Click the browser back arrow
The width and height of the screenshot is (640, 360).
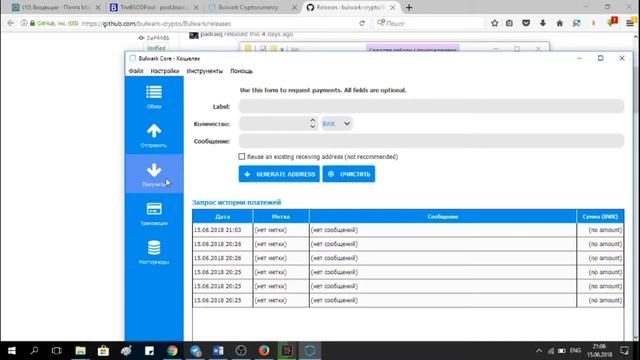[x=11, y=23]
